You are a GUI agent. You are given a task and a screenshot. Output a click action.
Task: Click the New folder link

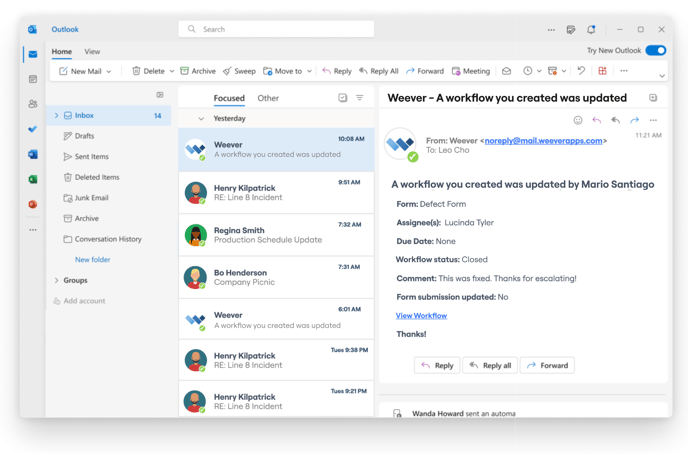[x=93, y=260]
